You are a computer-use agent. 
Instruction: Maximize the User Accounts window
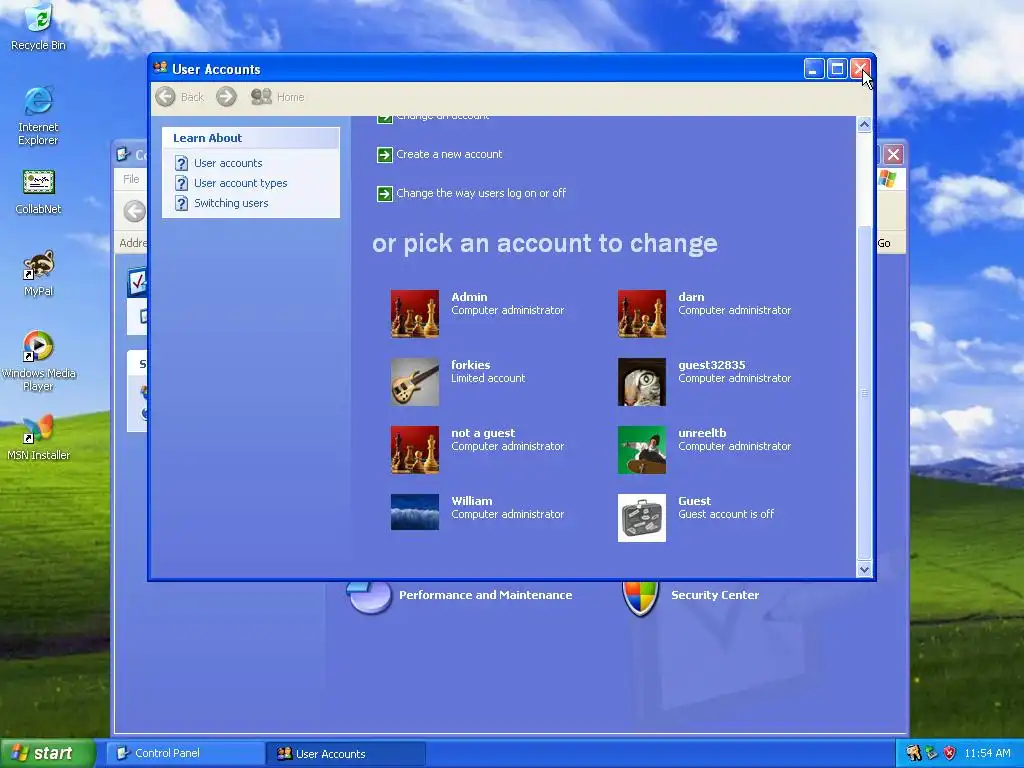tap(837, 69)
